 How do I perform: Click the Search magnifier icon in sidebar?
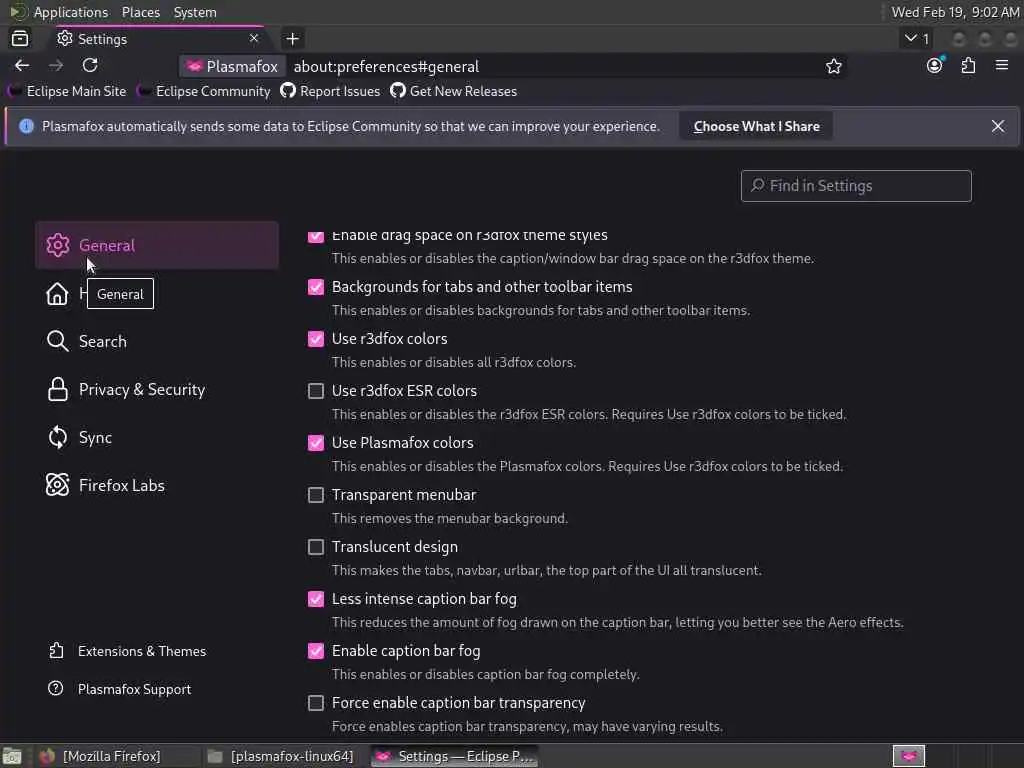(x=57, y=341)
